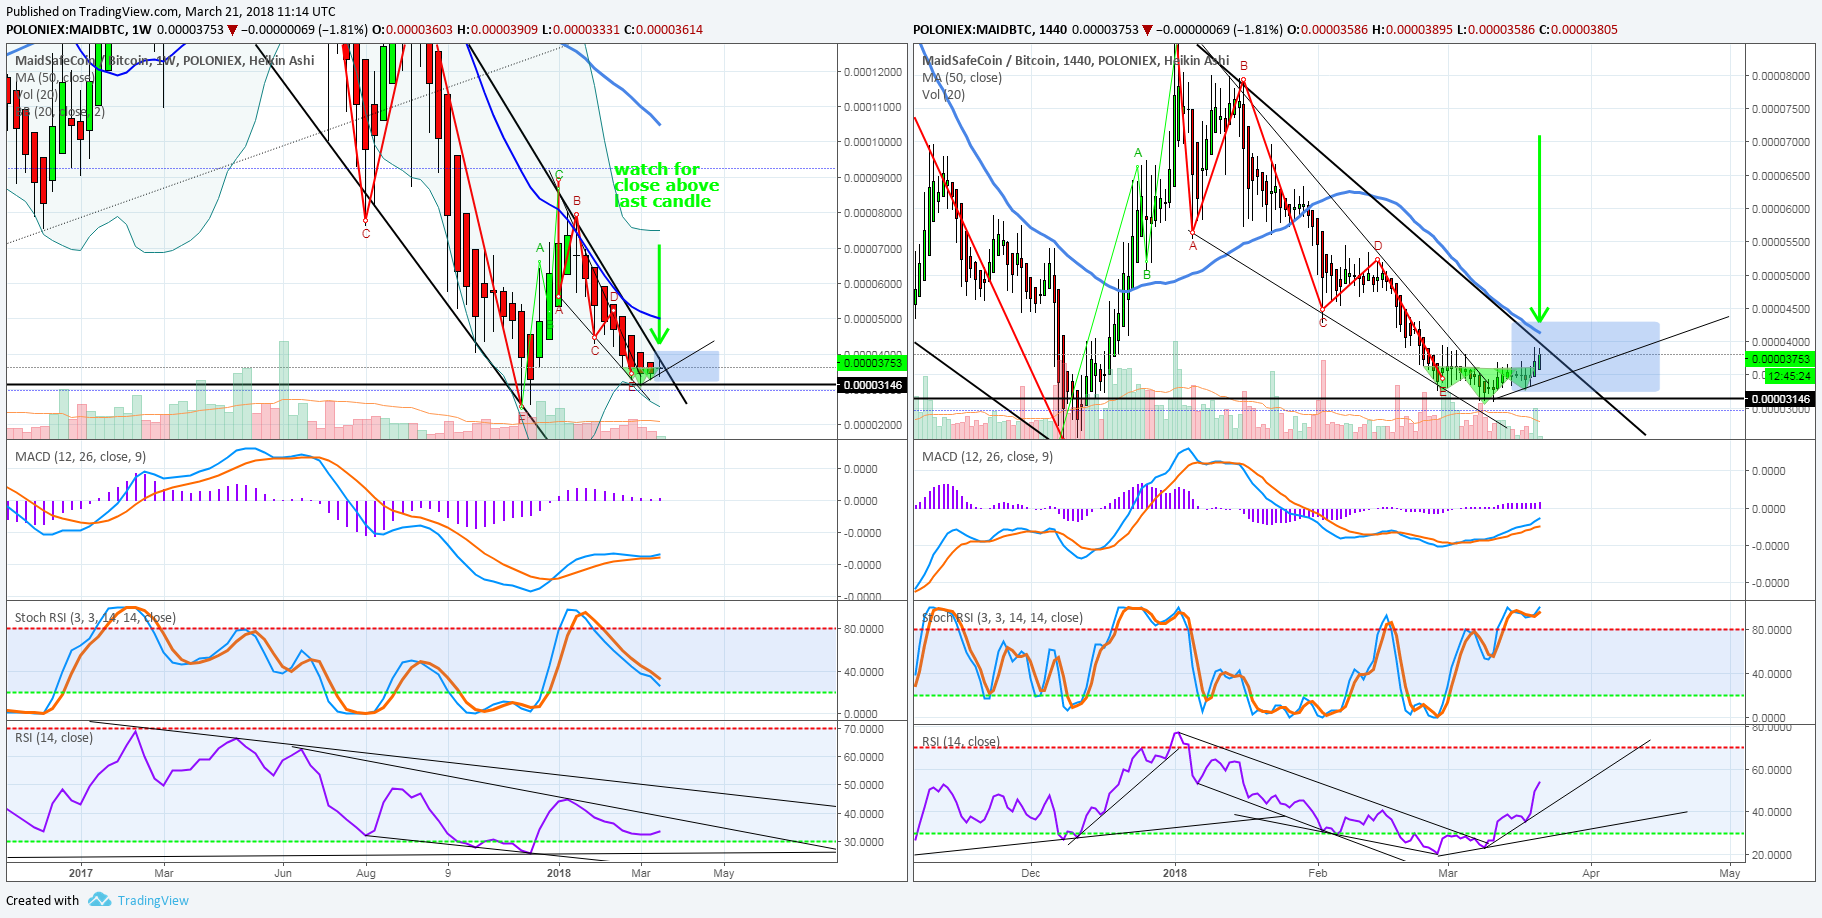Click 70.0000 level on weekly RSI axis

(x=864, y=729)
